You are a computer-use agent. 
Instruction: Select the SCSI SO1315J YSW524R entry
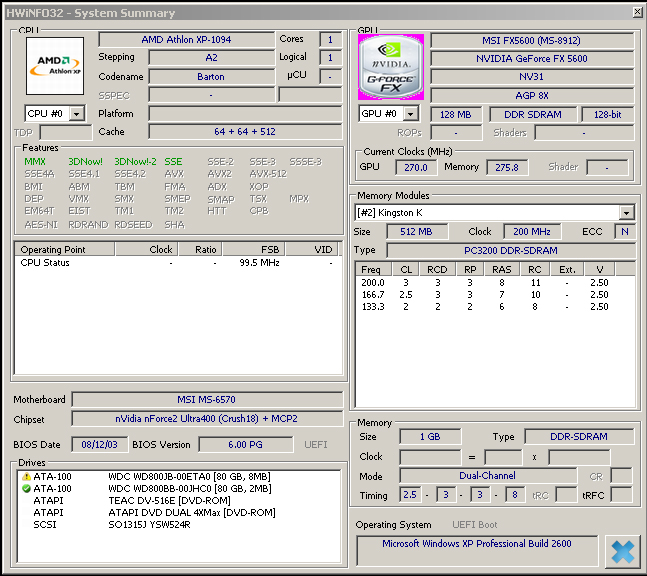[x=179, y=524]
